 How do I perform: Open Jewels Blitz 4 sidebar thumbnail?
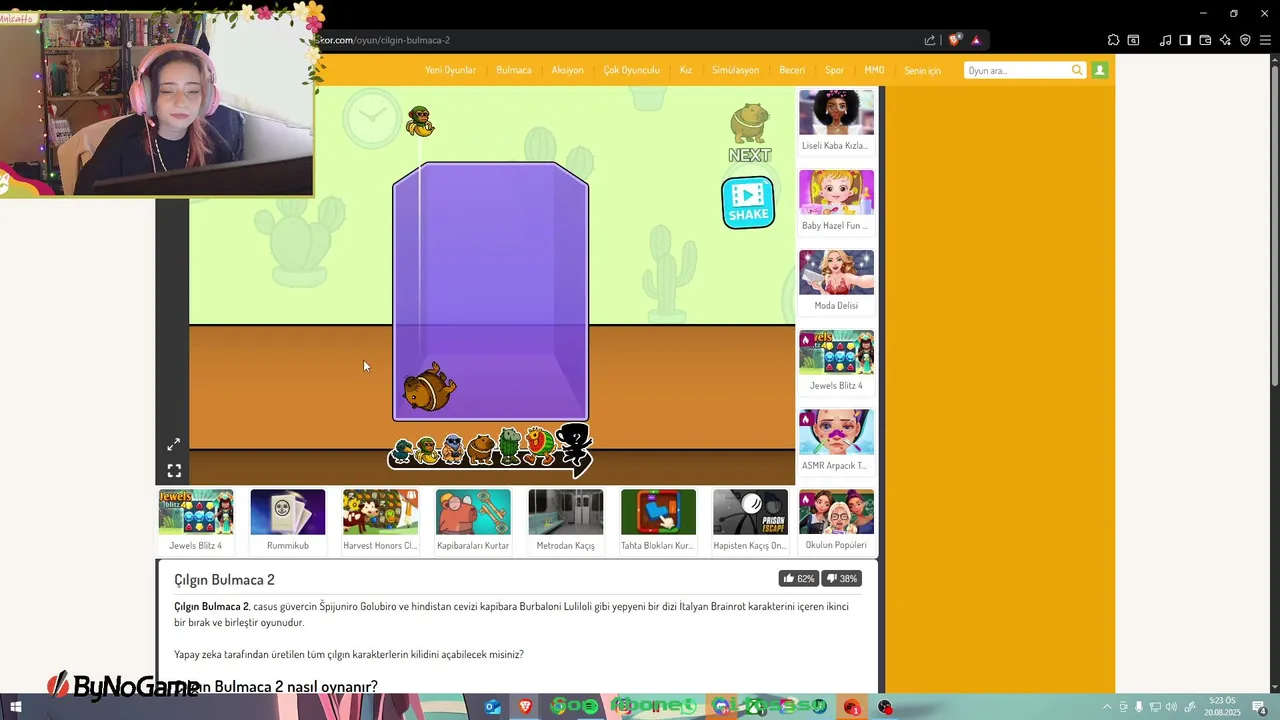tap(836, 352)
